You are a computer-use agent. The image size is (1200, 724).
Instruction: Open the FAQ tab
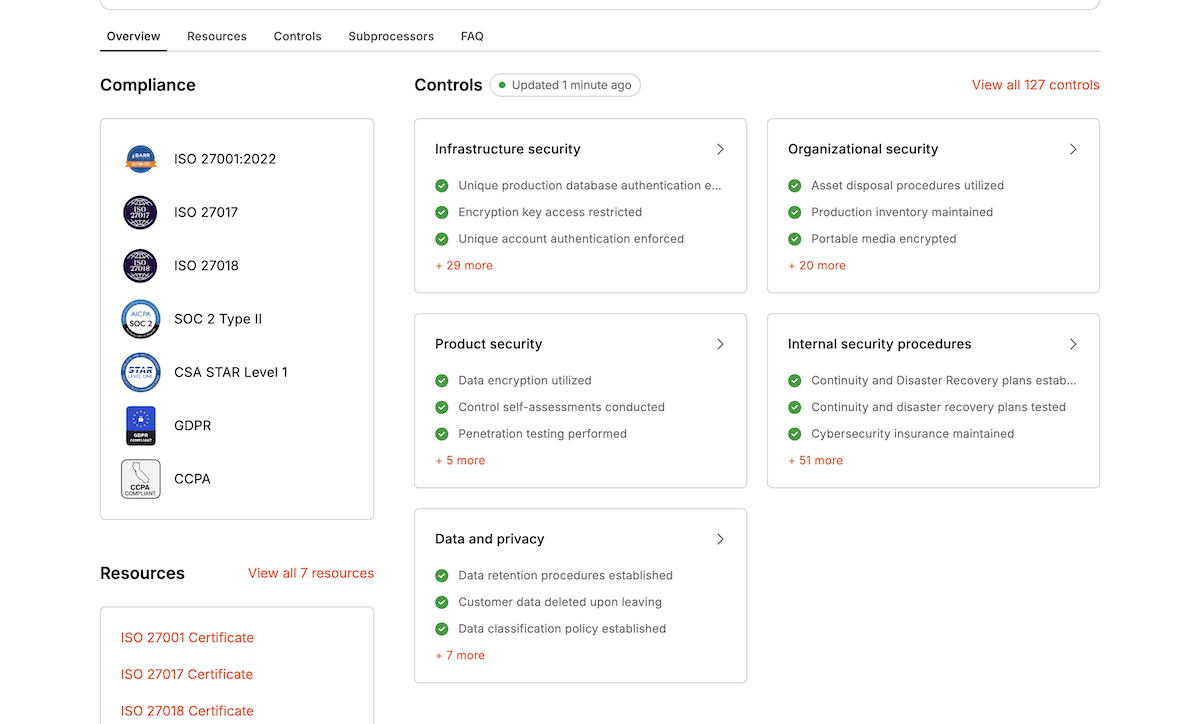point(472,36)
